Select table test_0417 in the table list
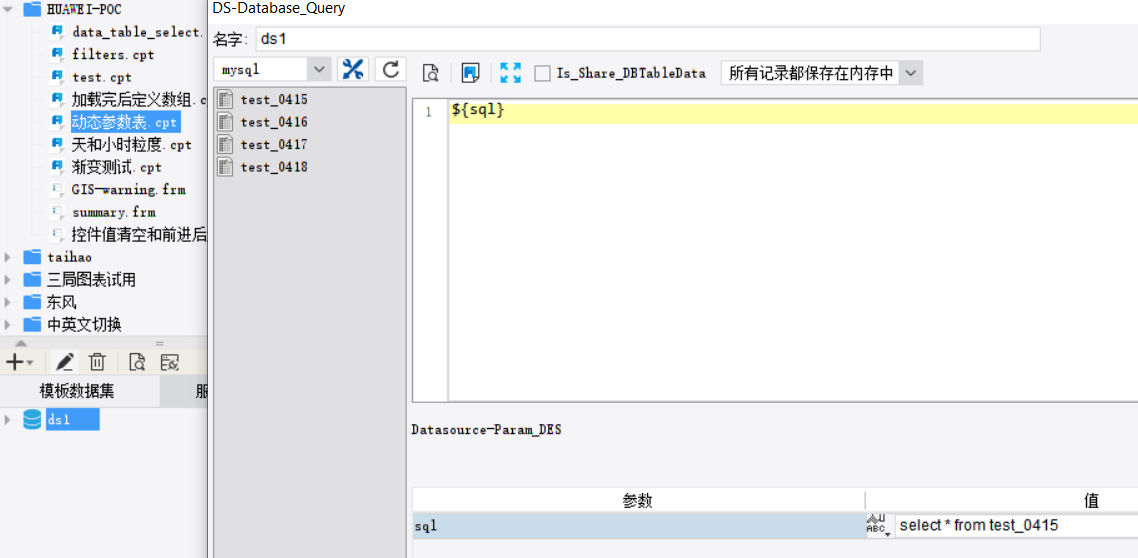Viewport: 1138px width, 558px height. [274, 144]
